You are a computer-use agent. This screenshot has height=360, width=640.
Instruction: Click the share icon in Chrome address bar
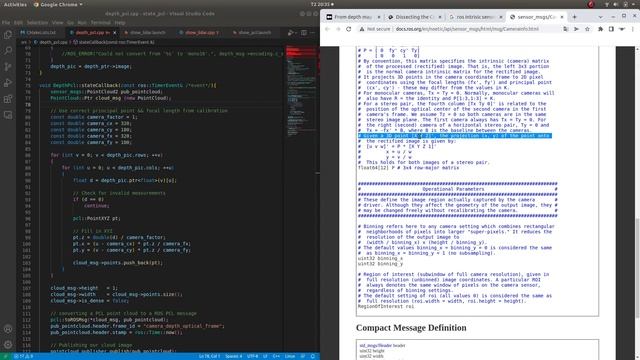pyautogui.click(x=576, y=29)
